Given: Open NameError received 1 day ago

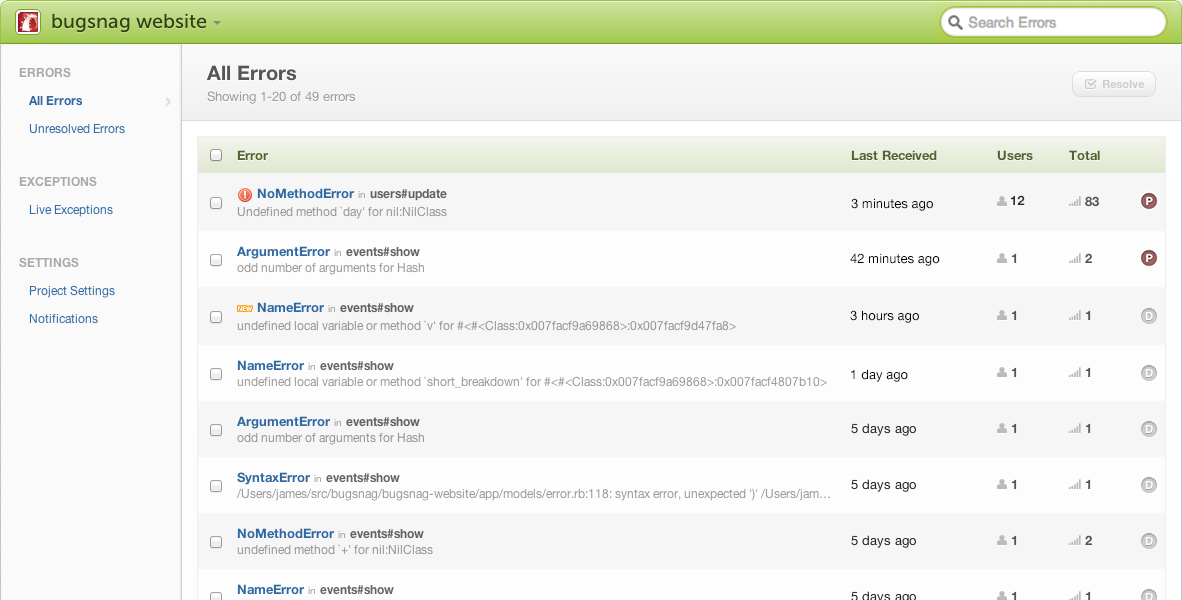Looking at the screenshot, I should click(271, 366).
